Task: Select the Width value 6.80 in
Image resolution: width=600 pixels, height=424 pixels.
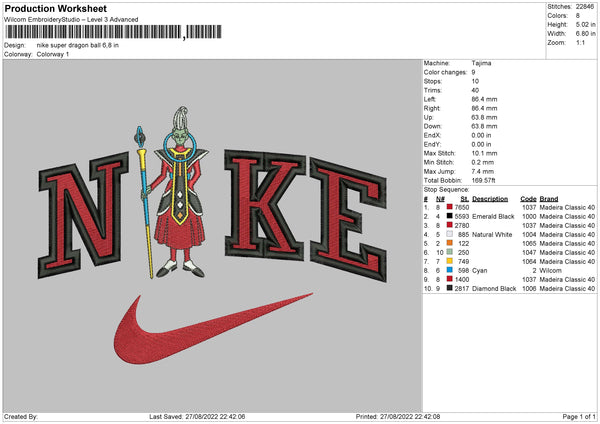Action: click(585, 34)
